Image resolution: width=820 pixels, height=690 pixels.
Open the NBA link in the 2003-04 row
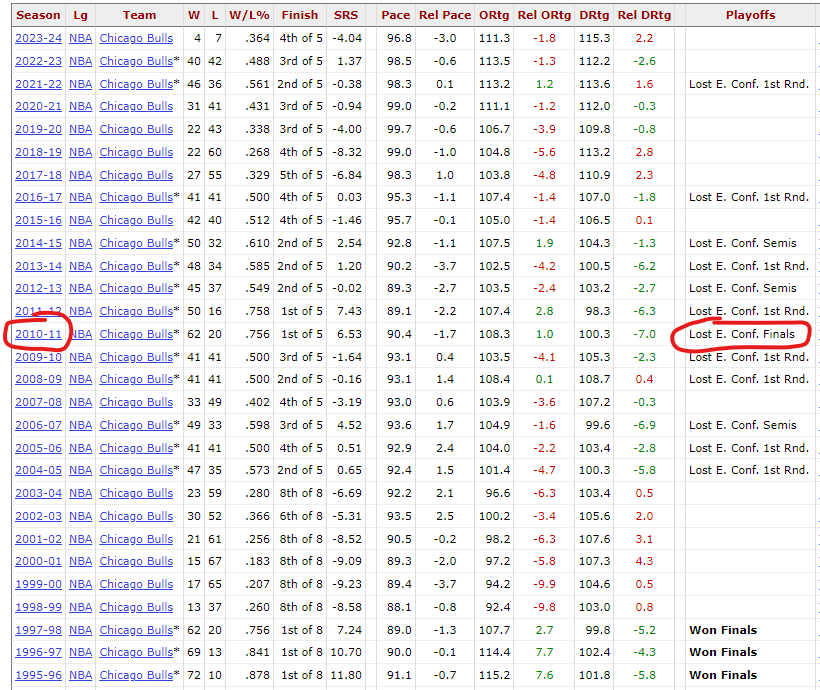[x=81, y=493]
